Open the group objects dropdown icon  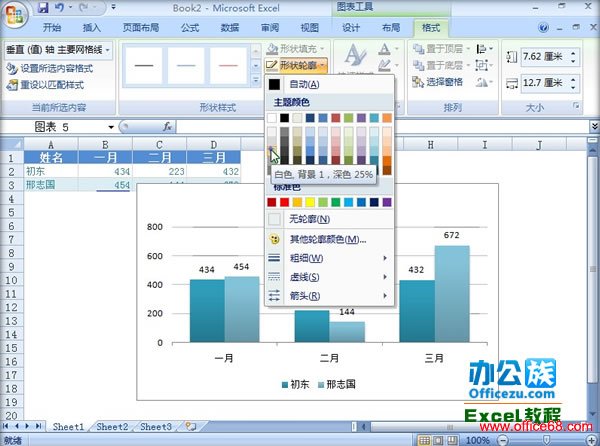[484, 65]
